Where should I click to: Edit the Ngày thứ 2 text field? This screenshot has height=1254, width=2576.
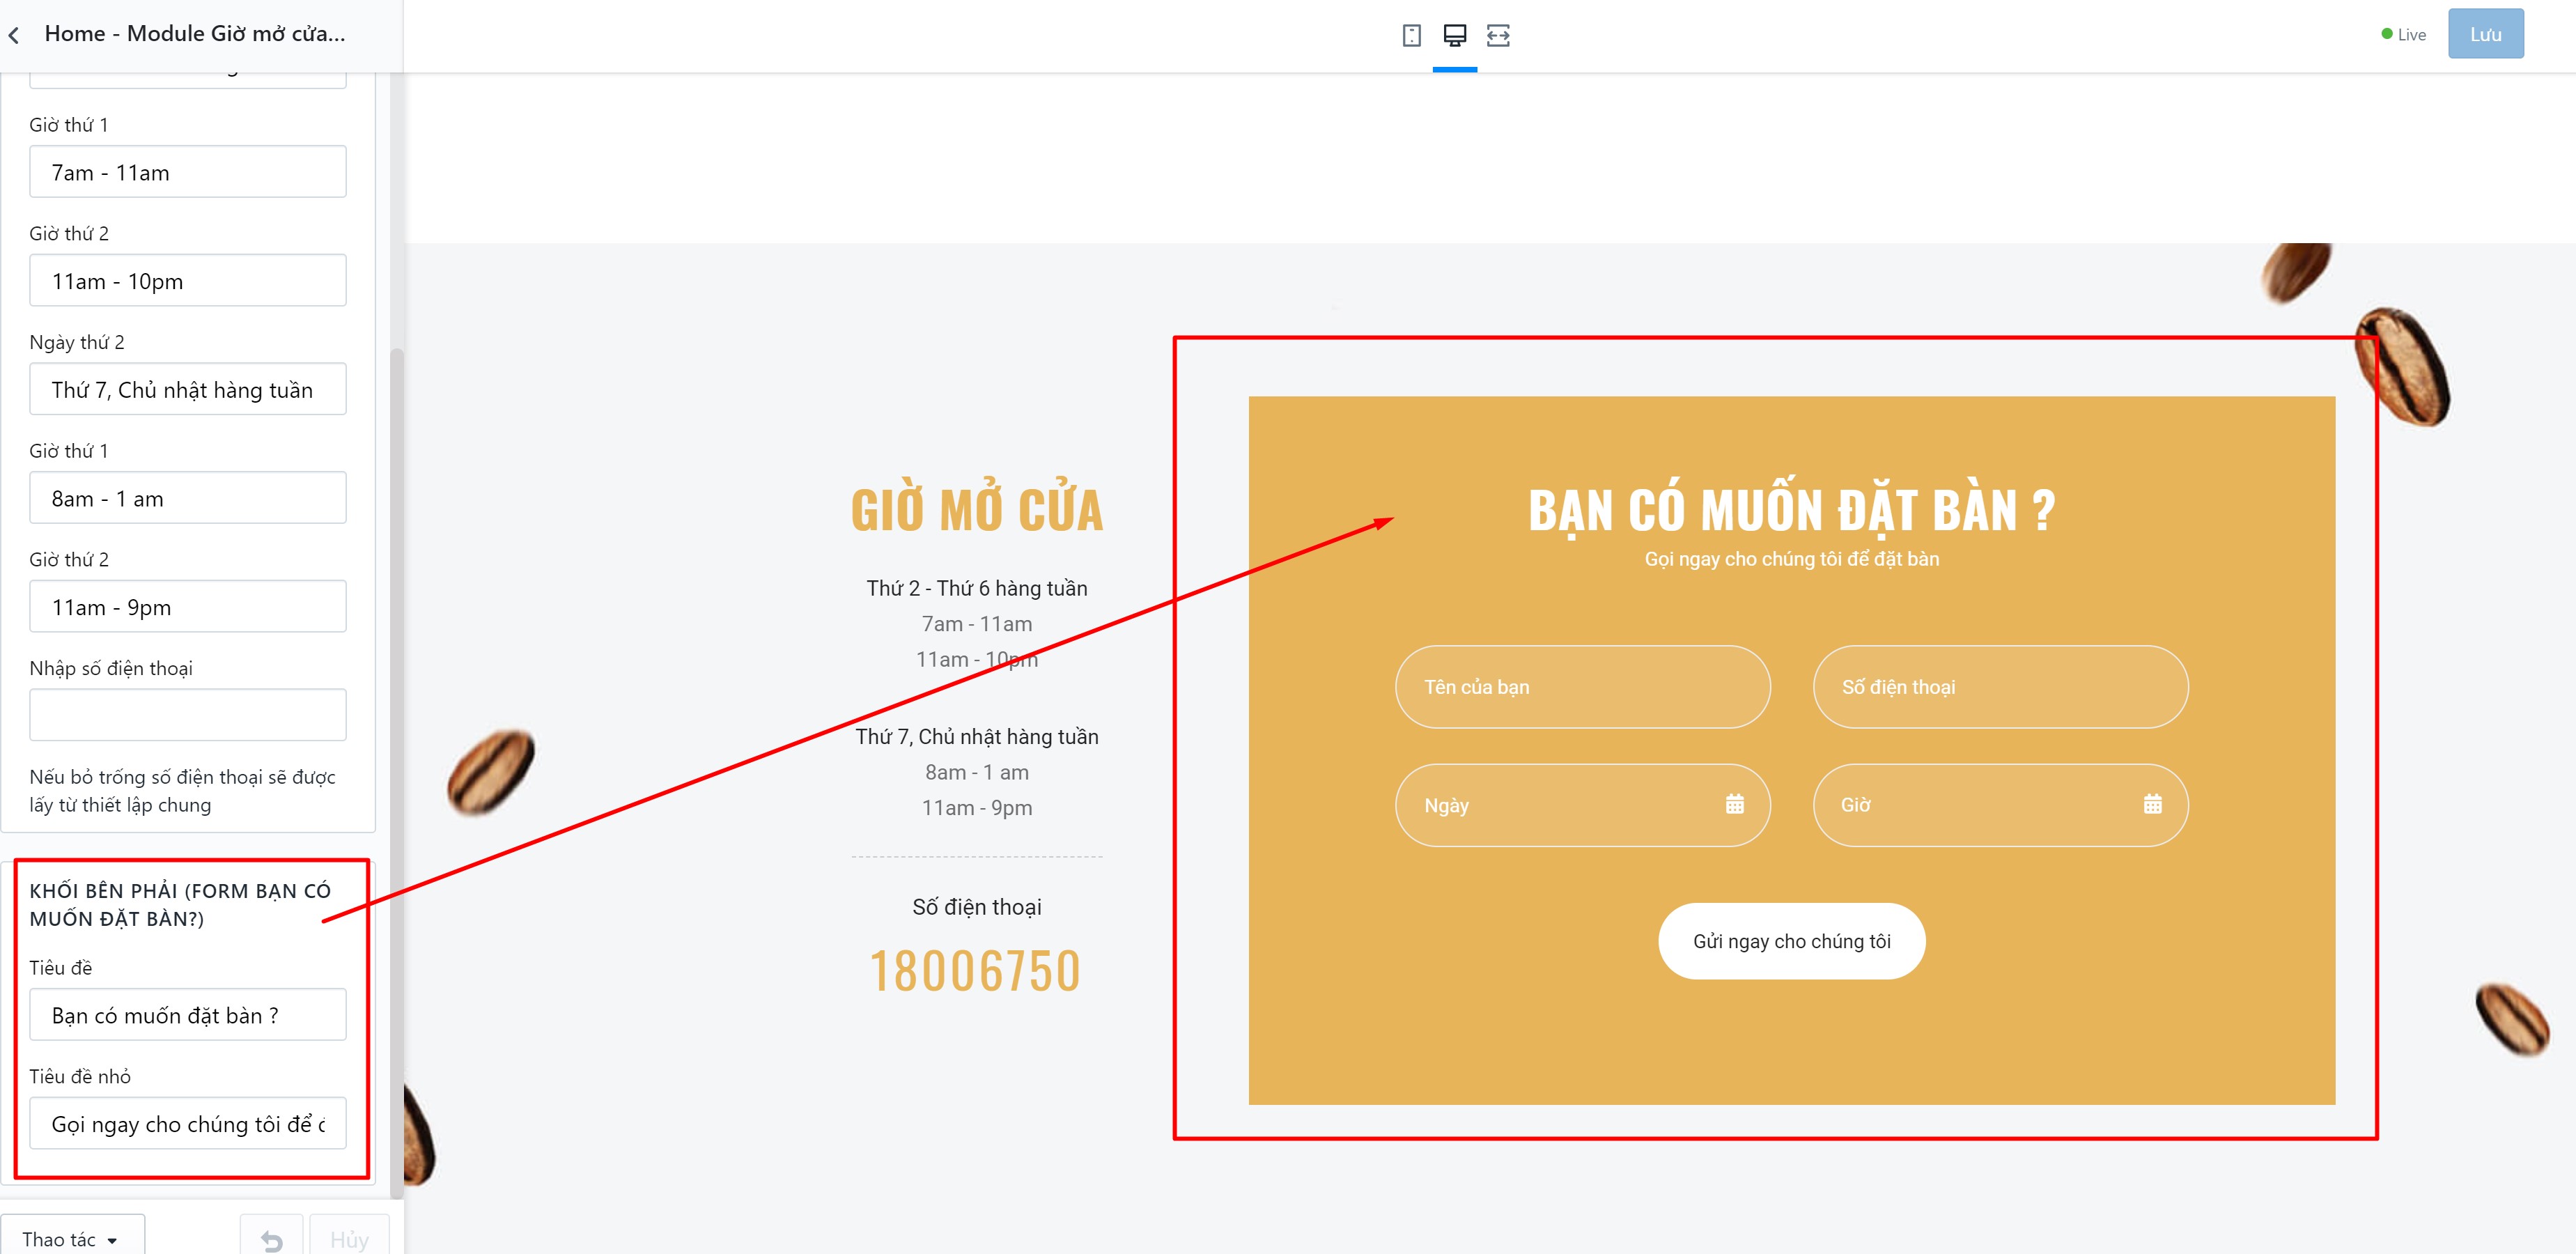(188, 389)
